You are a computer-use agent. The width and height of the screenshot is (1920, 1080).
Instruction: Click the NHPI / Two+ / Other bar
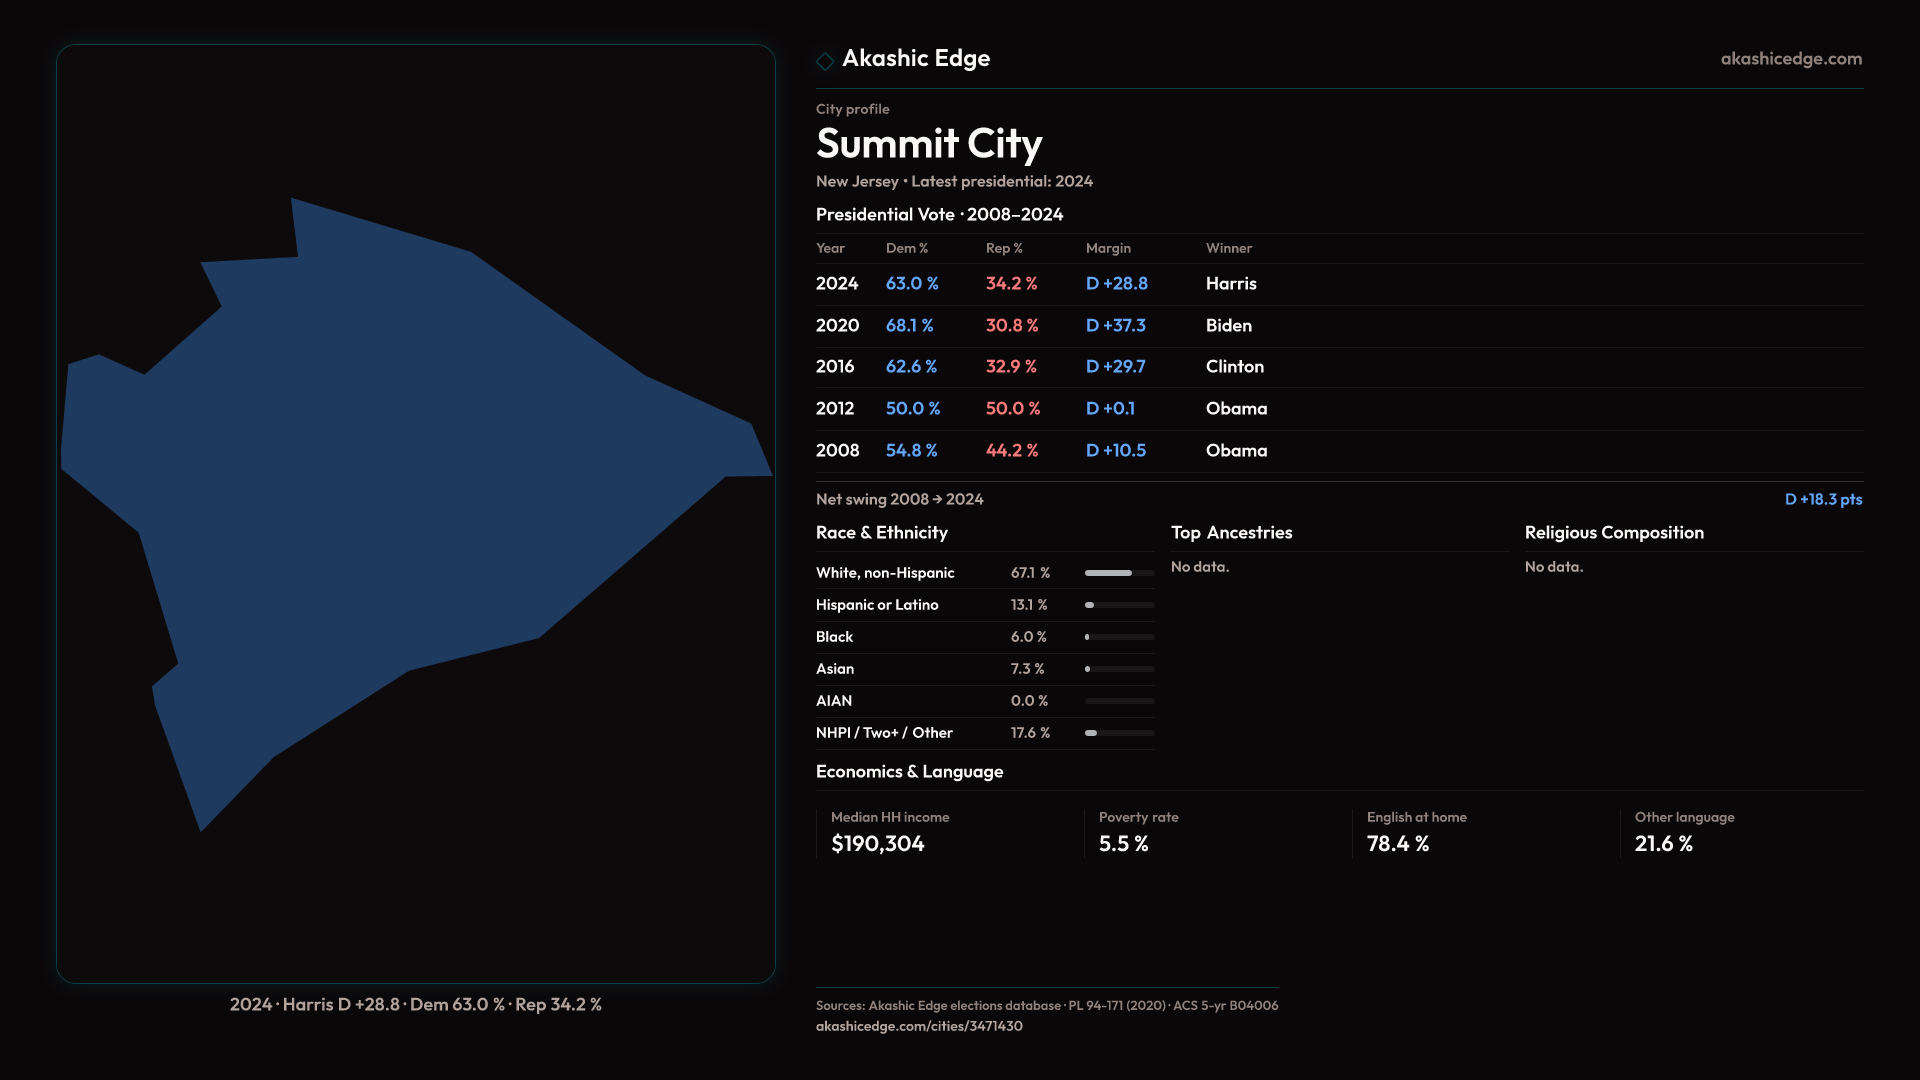point(1119,733)
